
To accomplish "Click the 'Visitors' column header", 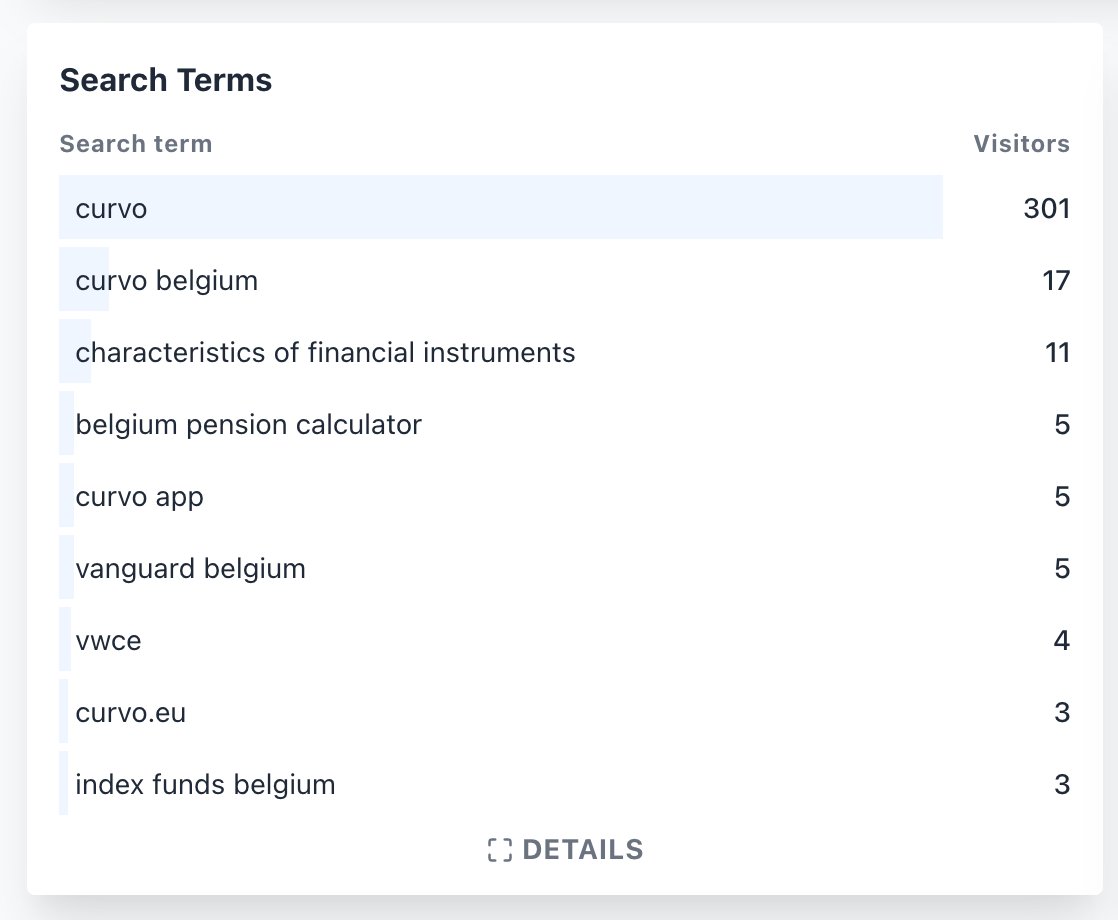I will click(x=1021, y=144).
